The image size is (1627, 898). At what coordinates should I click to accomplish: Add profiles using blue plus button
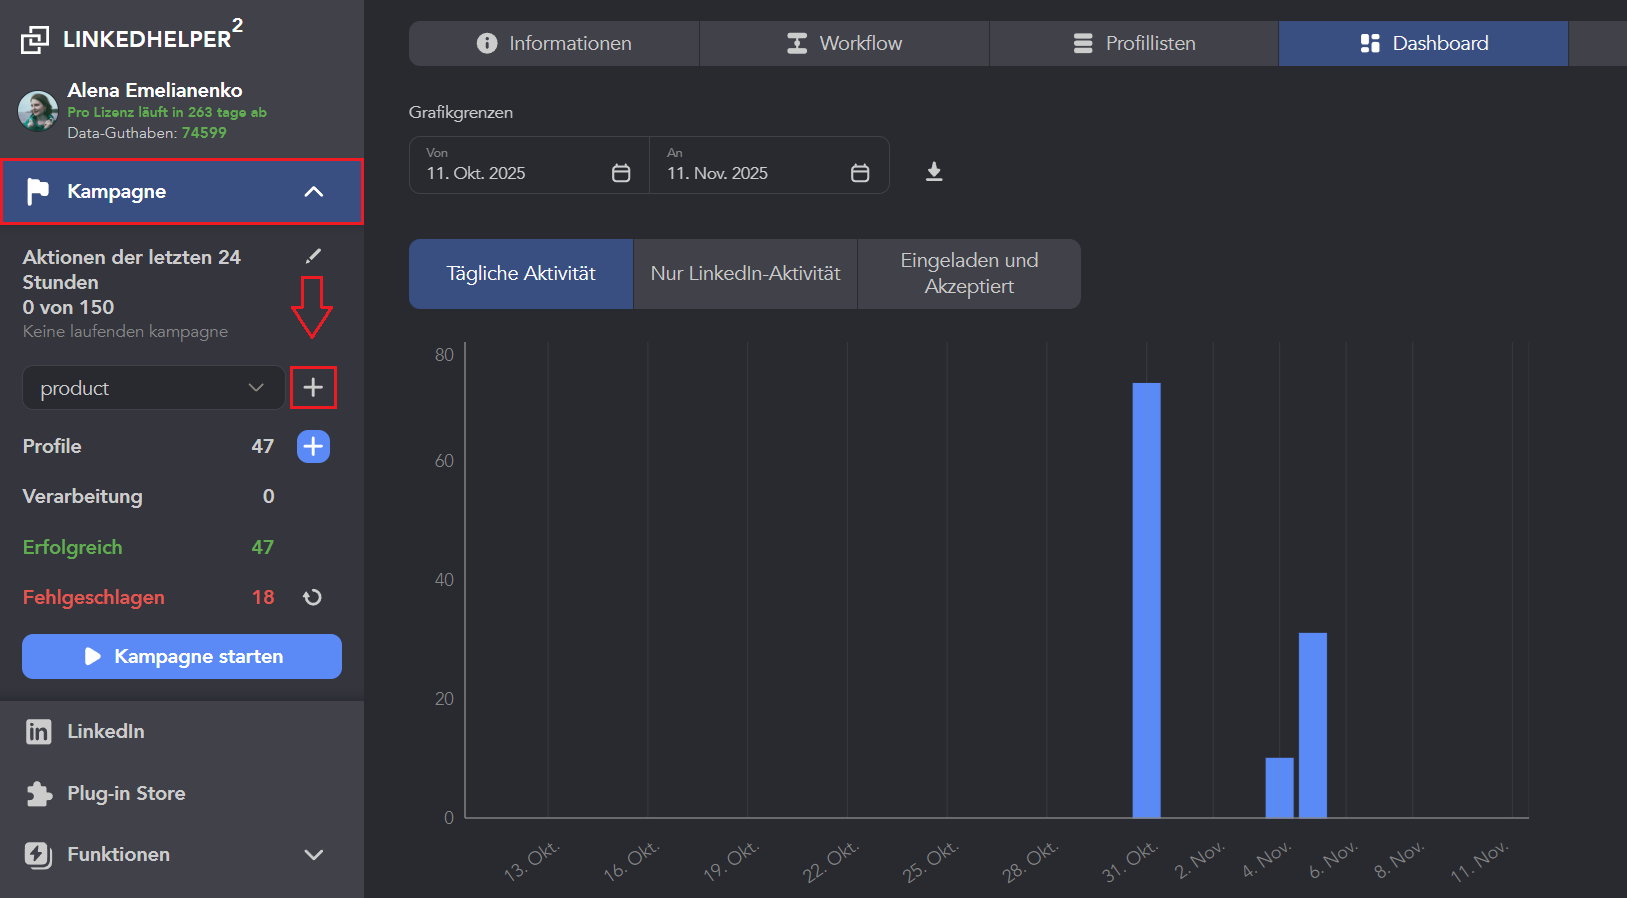coord(313,446)
